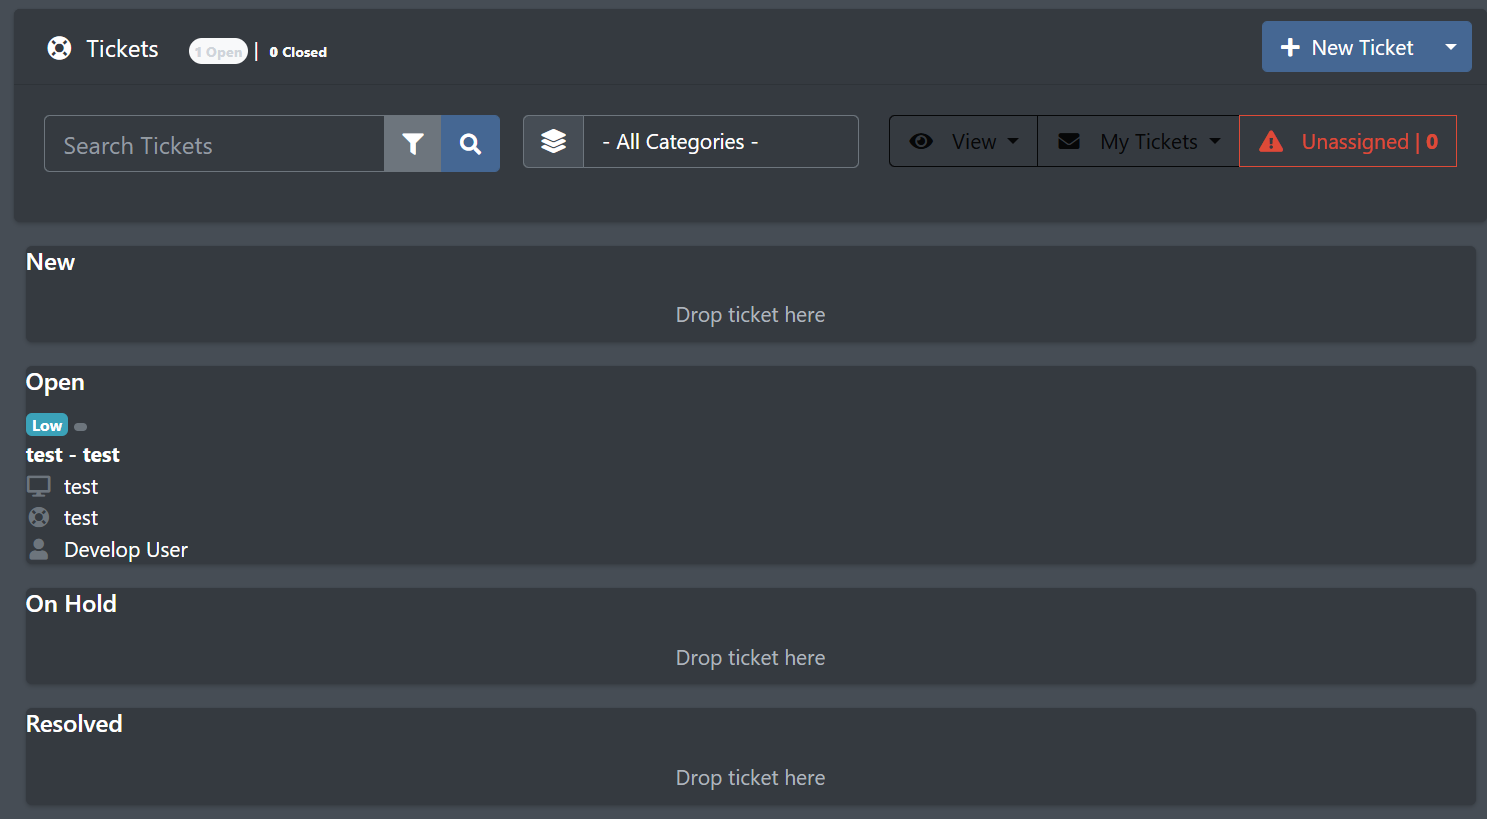Click the envelope icon on My Tickets
Viewport: 1487px width, 819px height.
(x=1069, y=142)
